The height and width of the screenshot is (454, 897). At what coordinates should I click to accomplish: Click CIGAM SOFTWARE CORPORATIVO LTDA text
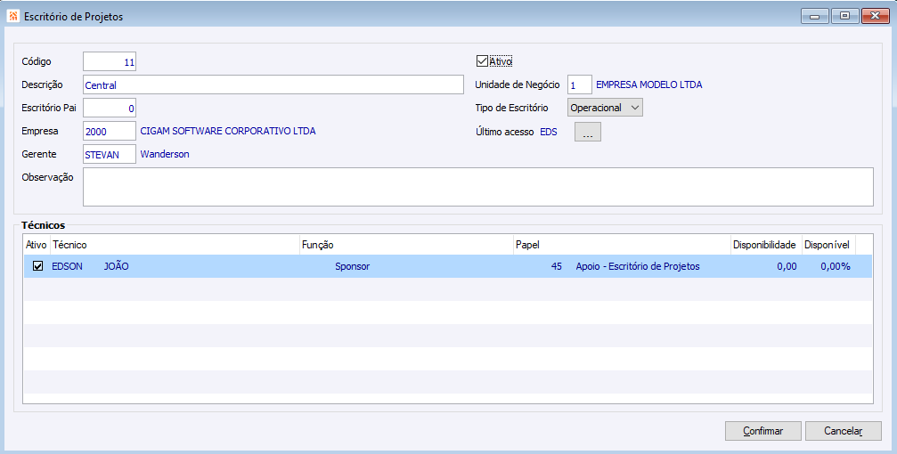(x=228, y=131)
